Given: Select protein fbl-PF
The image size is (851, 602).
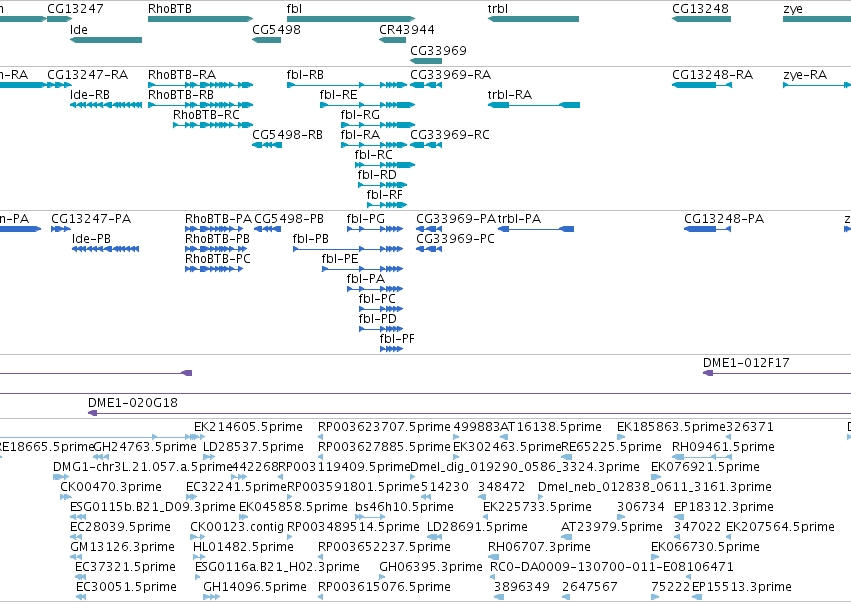Looking at the screenshot, I should point(397,339).
